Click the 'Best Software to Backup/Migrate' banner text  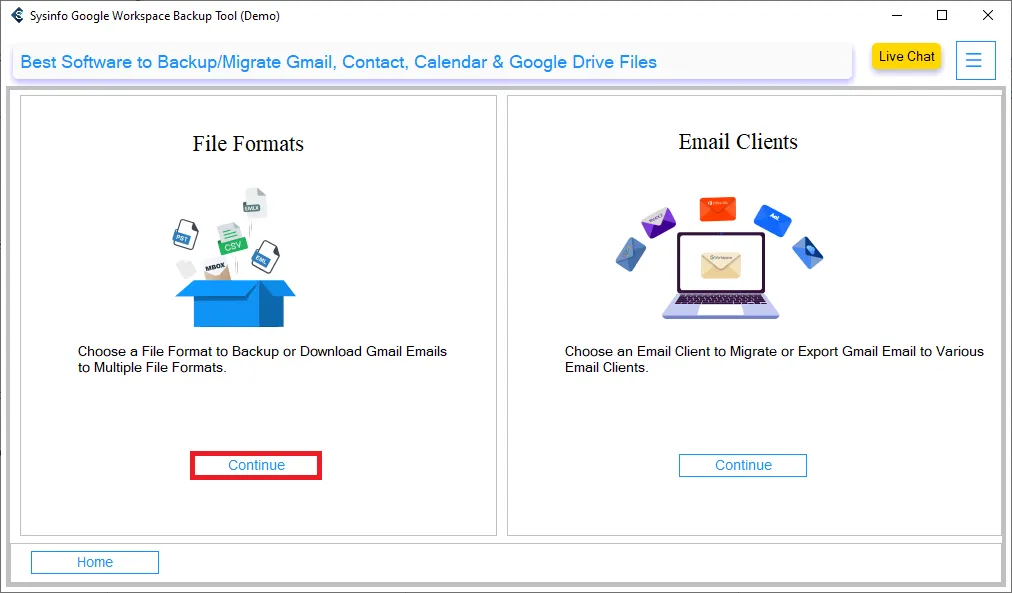point(339,62)
